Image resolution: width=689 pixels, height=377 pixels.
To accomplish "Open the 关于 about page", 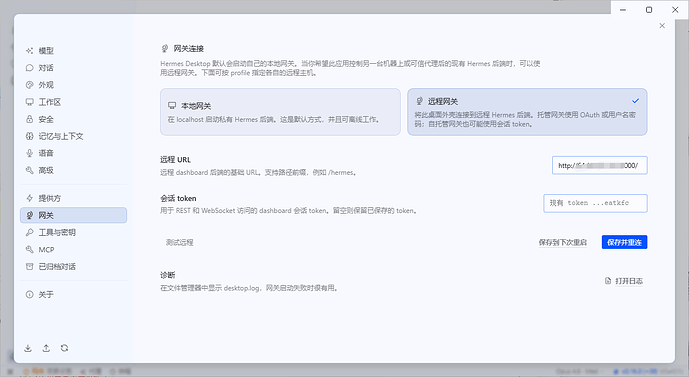I will [x=73, y=294].
